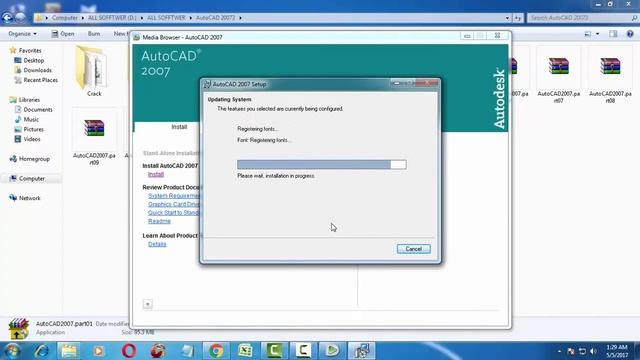The height and width of the screenshot is (360, 640).
Task: Open Homegroup in the sidebar
Action: (x=29, y=159)
